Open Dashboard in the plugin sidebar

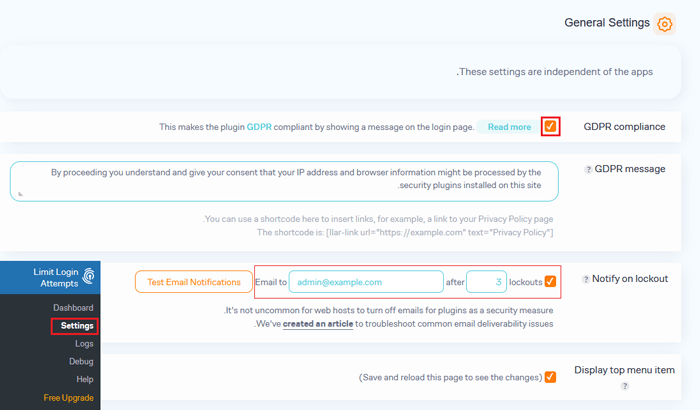(x=73, y=308)
